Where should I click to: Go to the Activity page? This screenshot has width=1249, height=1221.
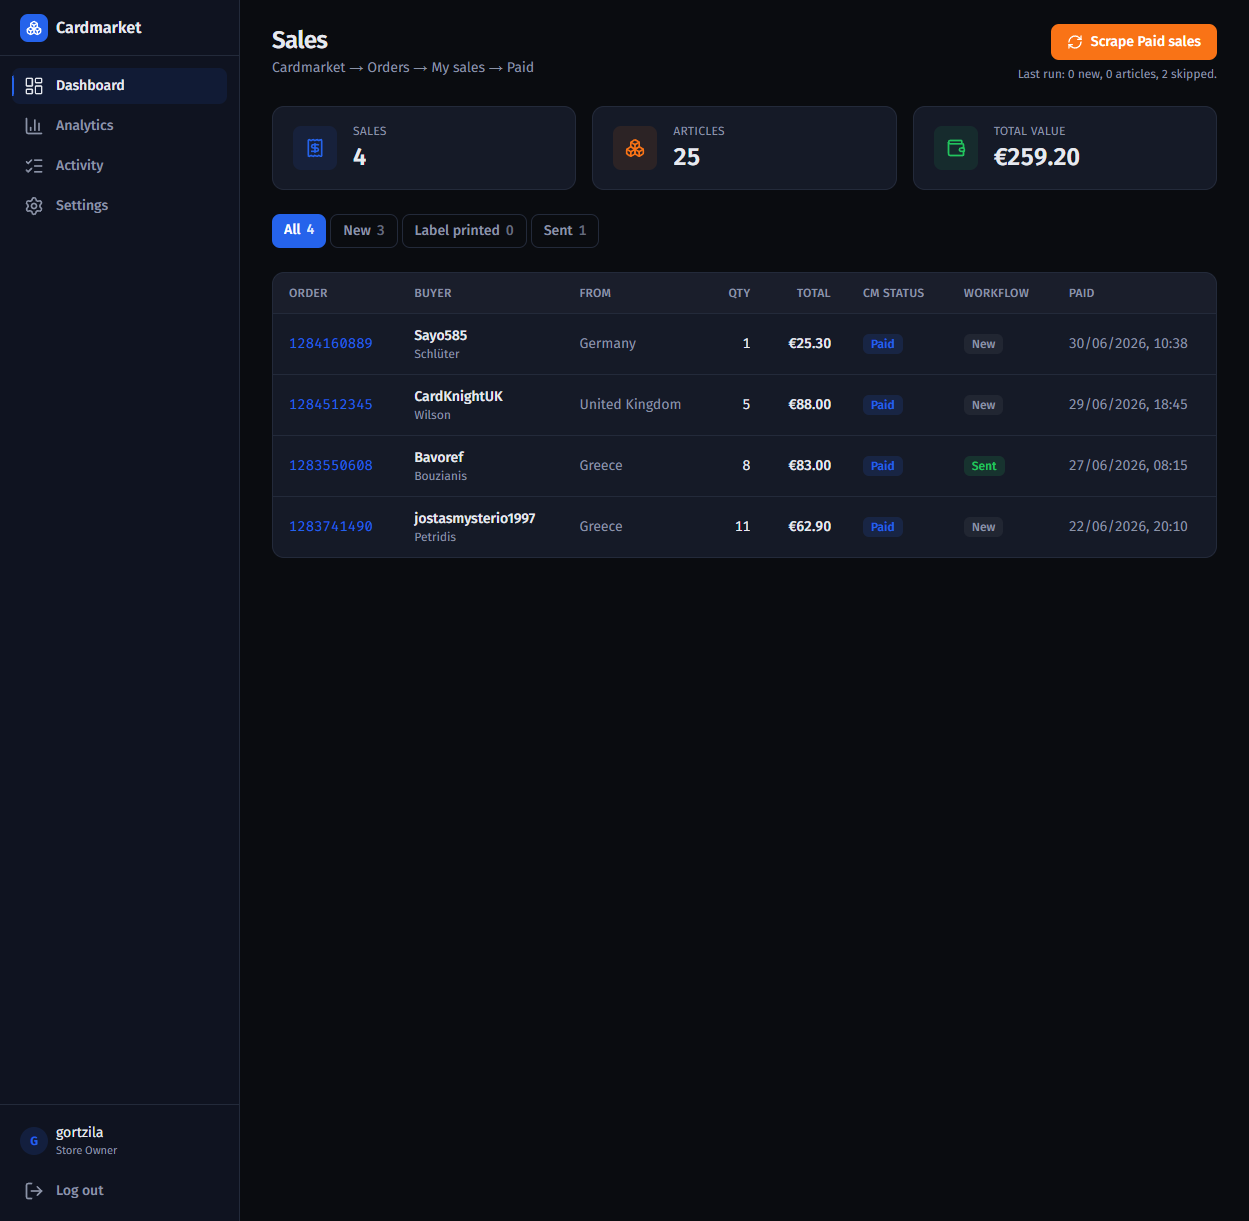[x=120, y=166]
